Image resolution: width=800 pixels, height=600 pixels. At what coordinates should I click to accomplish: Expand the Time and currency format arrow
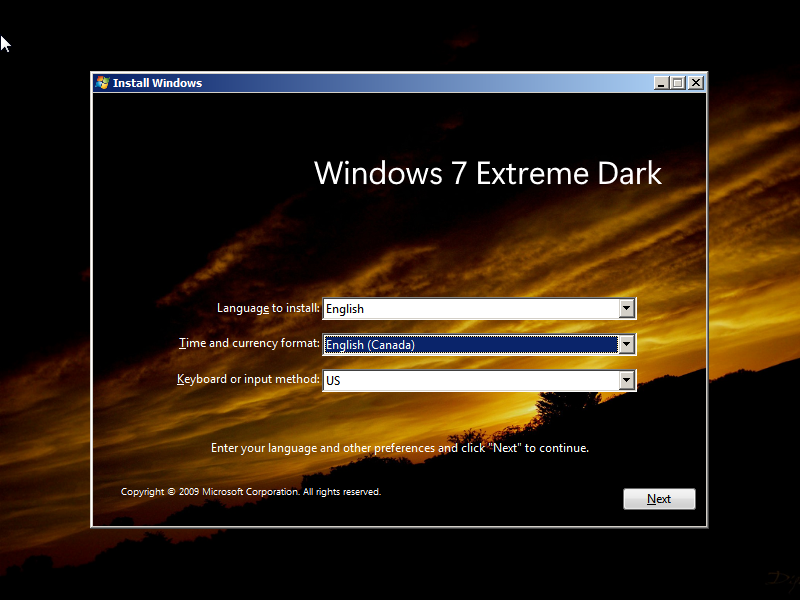click(x=626, y=344)
